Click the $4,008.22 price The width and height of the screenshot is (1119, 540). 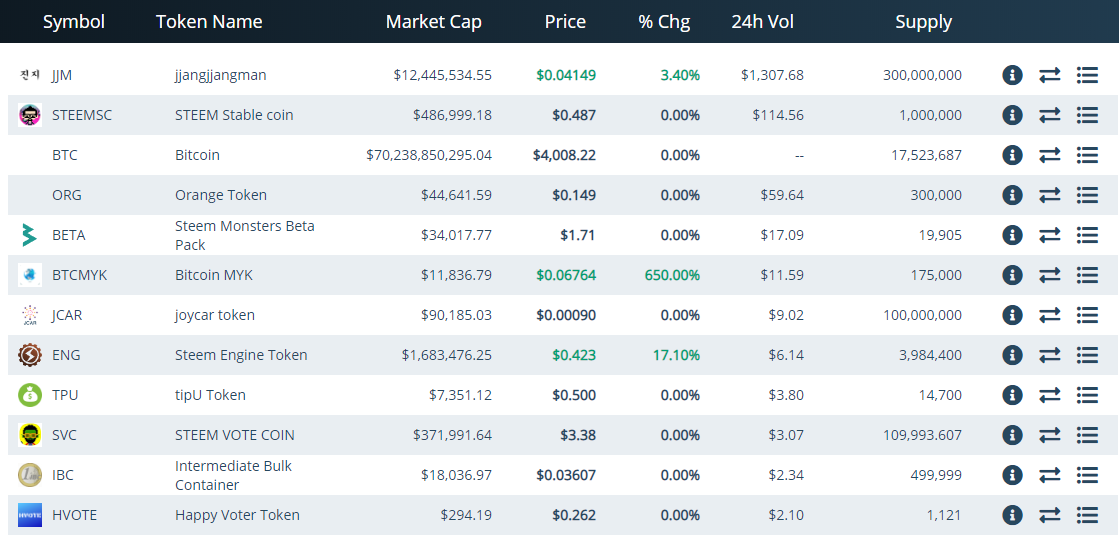click(564, 155)
